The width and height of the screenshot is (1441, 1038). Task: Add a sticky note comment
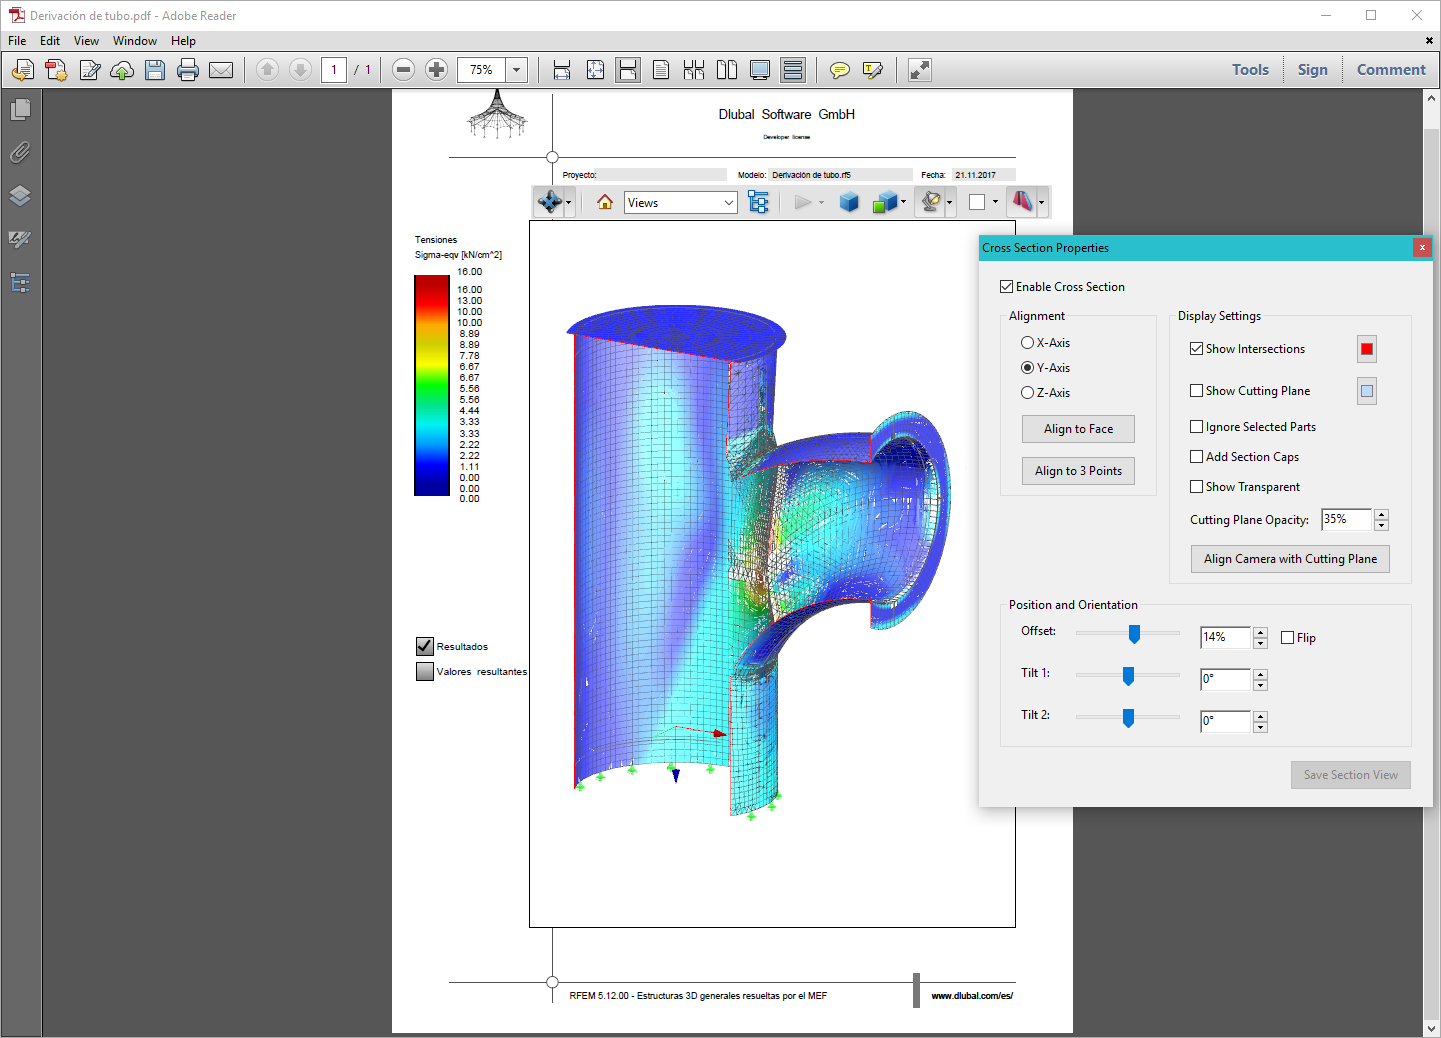tap(840, 70)
